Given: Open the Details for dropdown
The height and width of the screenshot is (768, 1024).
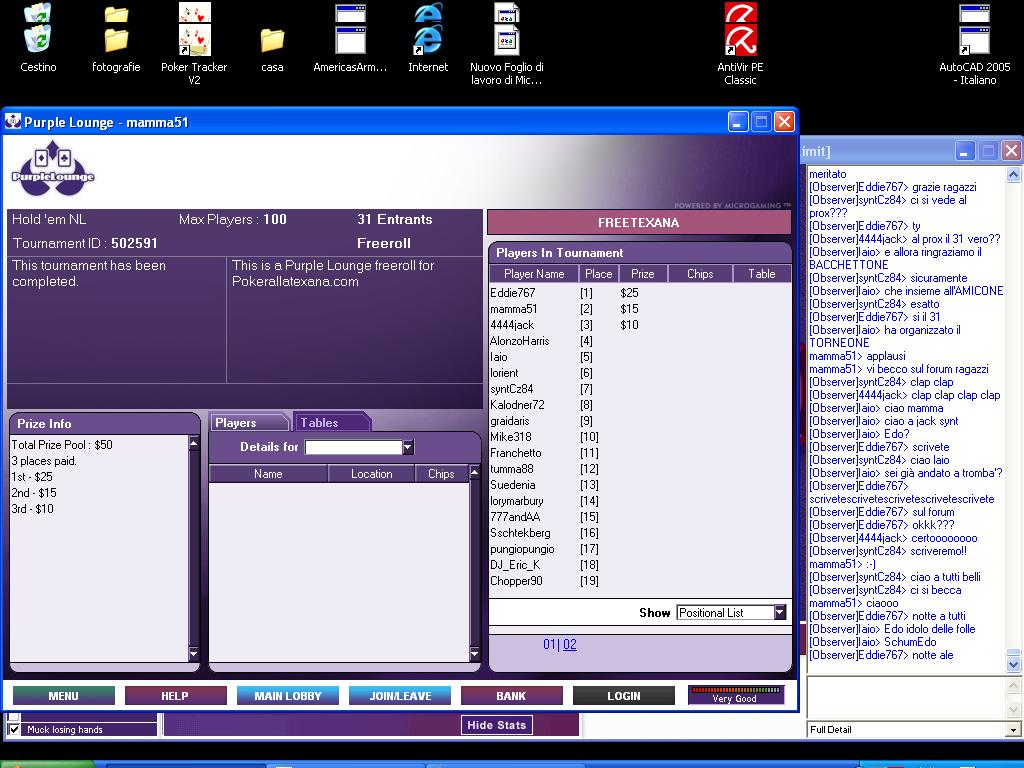Looking at the screenshot, I should [x=408, y=447].
